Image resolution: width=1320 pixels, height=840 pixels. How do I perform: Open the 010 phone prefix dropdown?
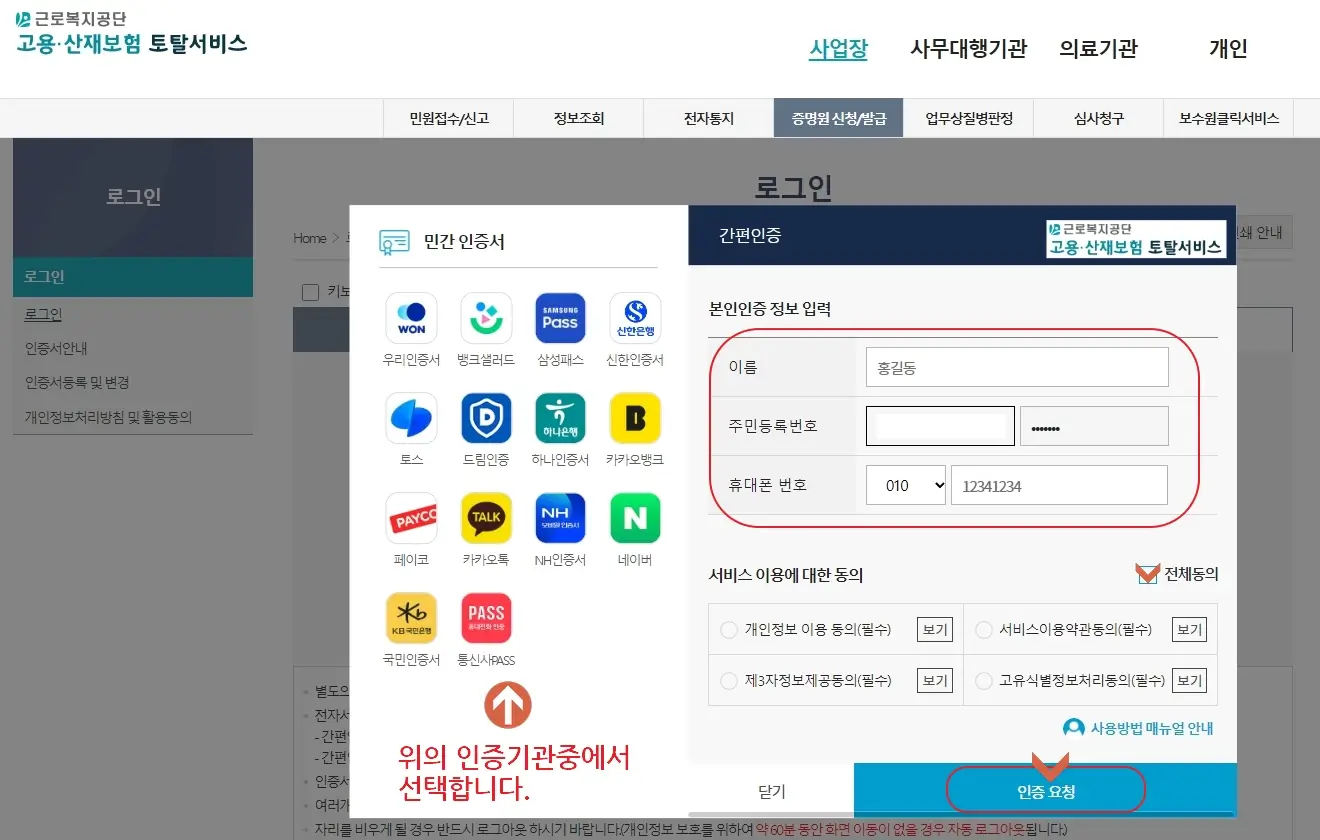point(906,485)
